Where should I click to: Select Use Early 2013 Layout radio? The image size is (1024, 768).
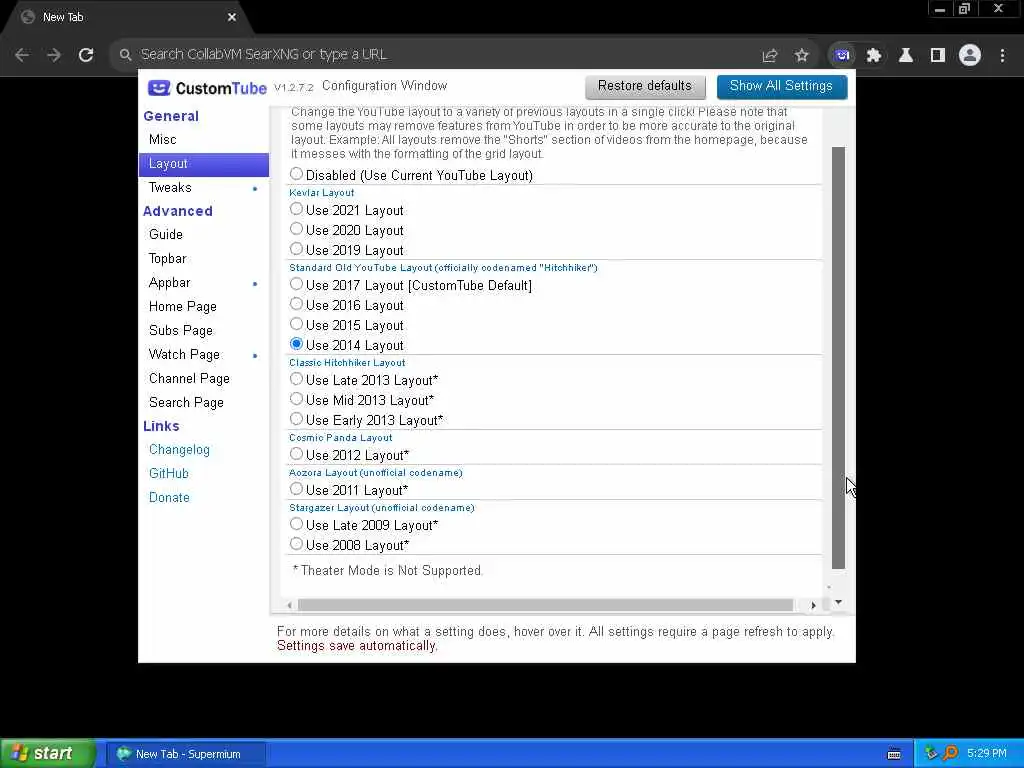[x=296, y=419]
